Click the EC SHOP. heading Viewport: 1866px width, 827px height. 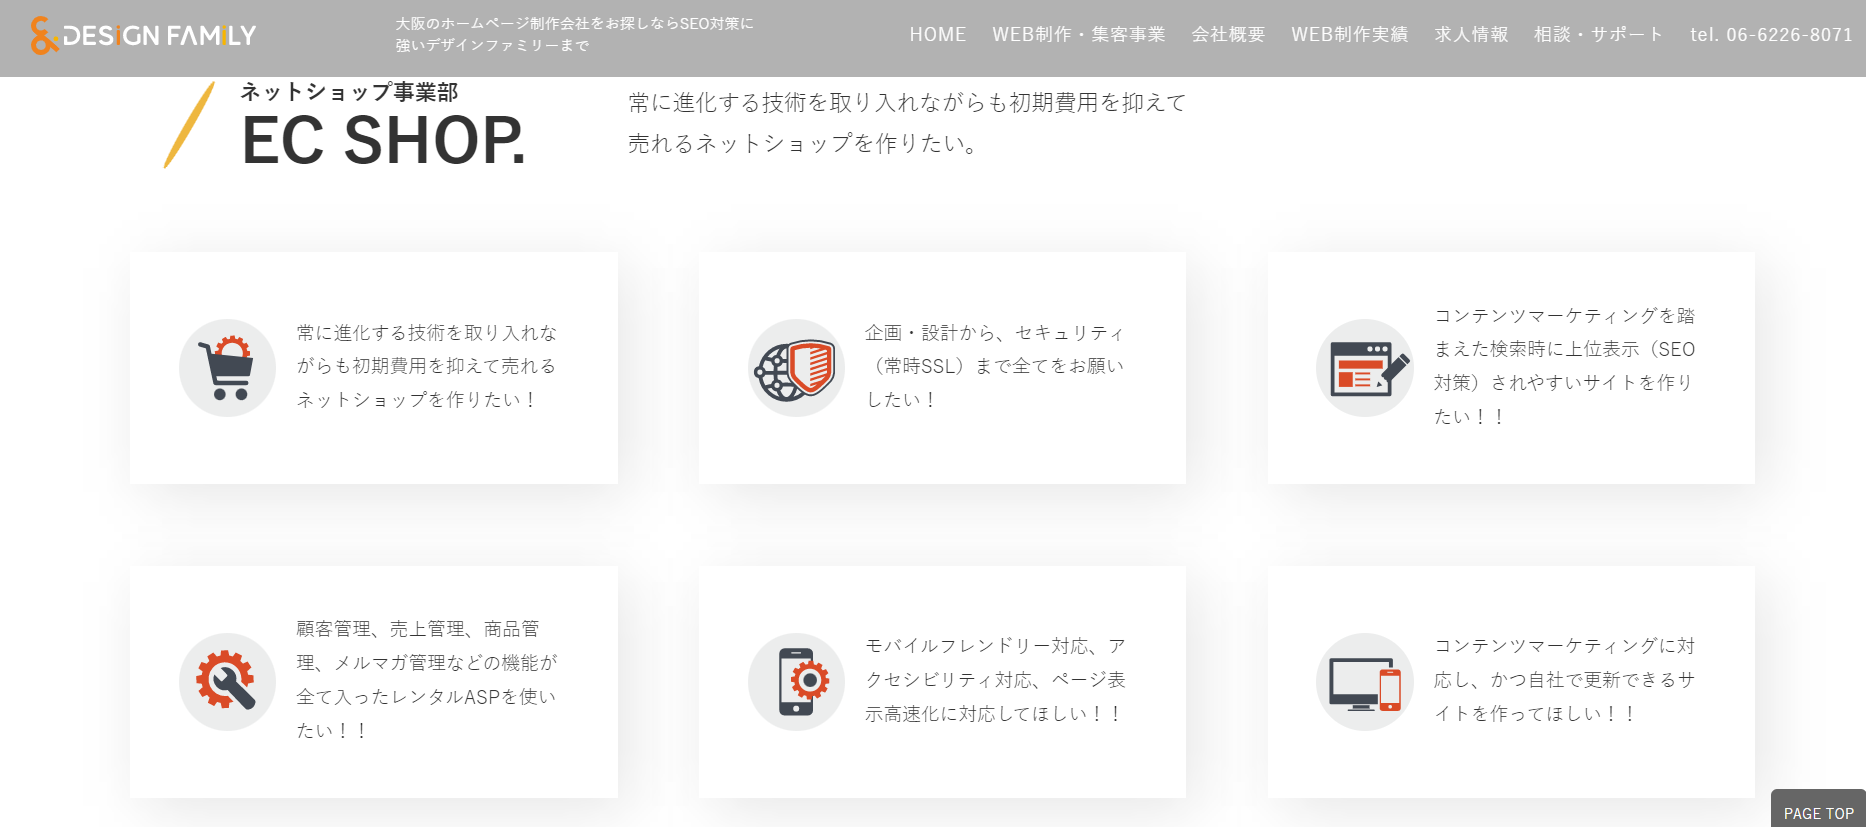tap(383, 140)
